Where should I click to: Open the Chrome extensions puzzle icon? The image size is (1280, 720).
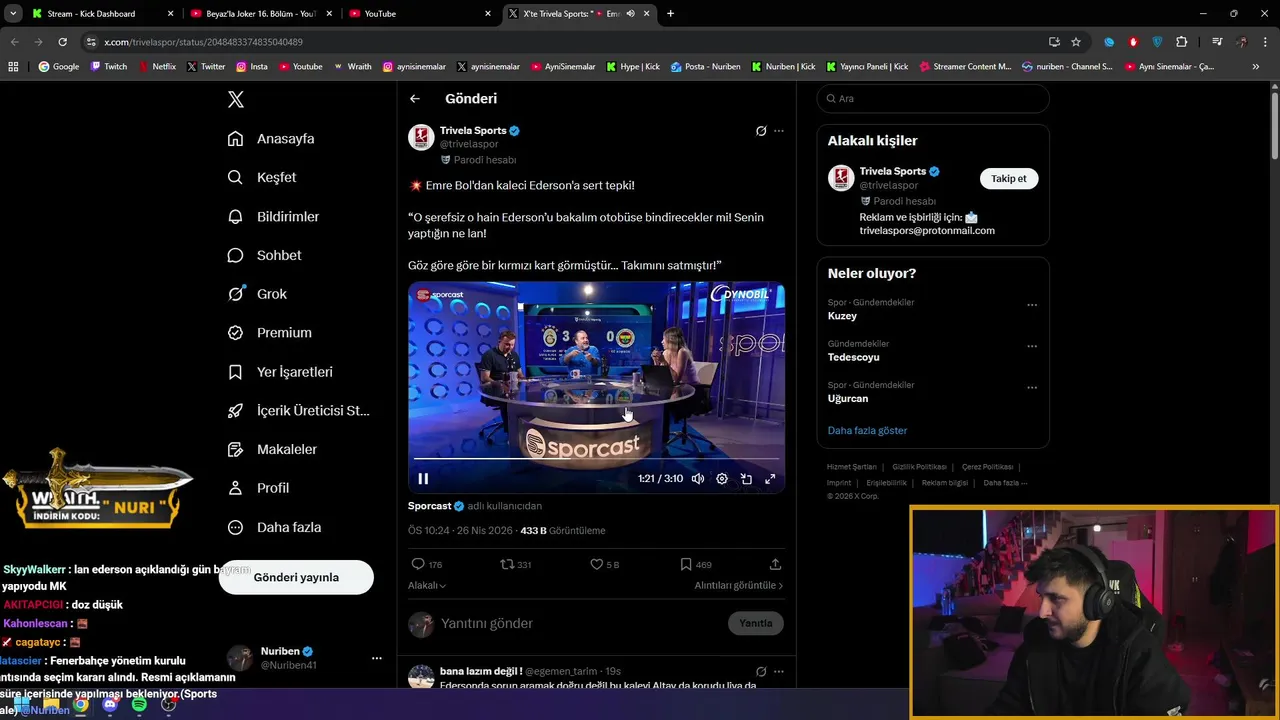click(x=1182, y=42)
